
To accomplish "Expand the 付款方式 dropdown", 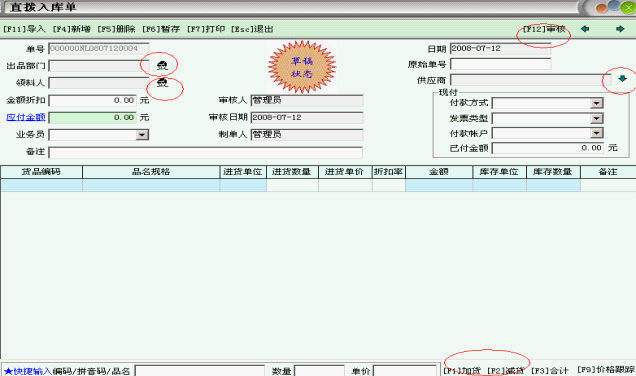I will coord(596,103).
